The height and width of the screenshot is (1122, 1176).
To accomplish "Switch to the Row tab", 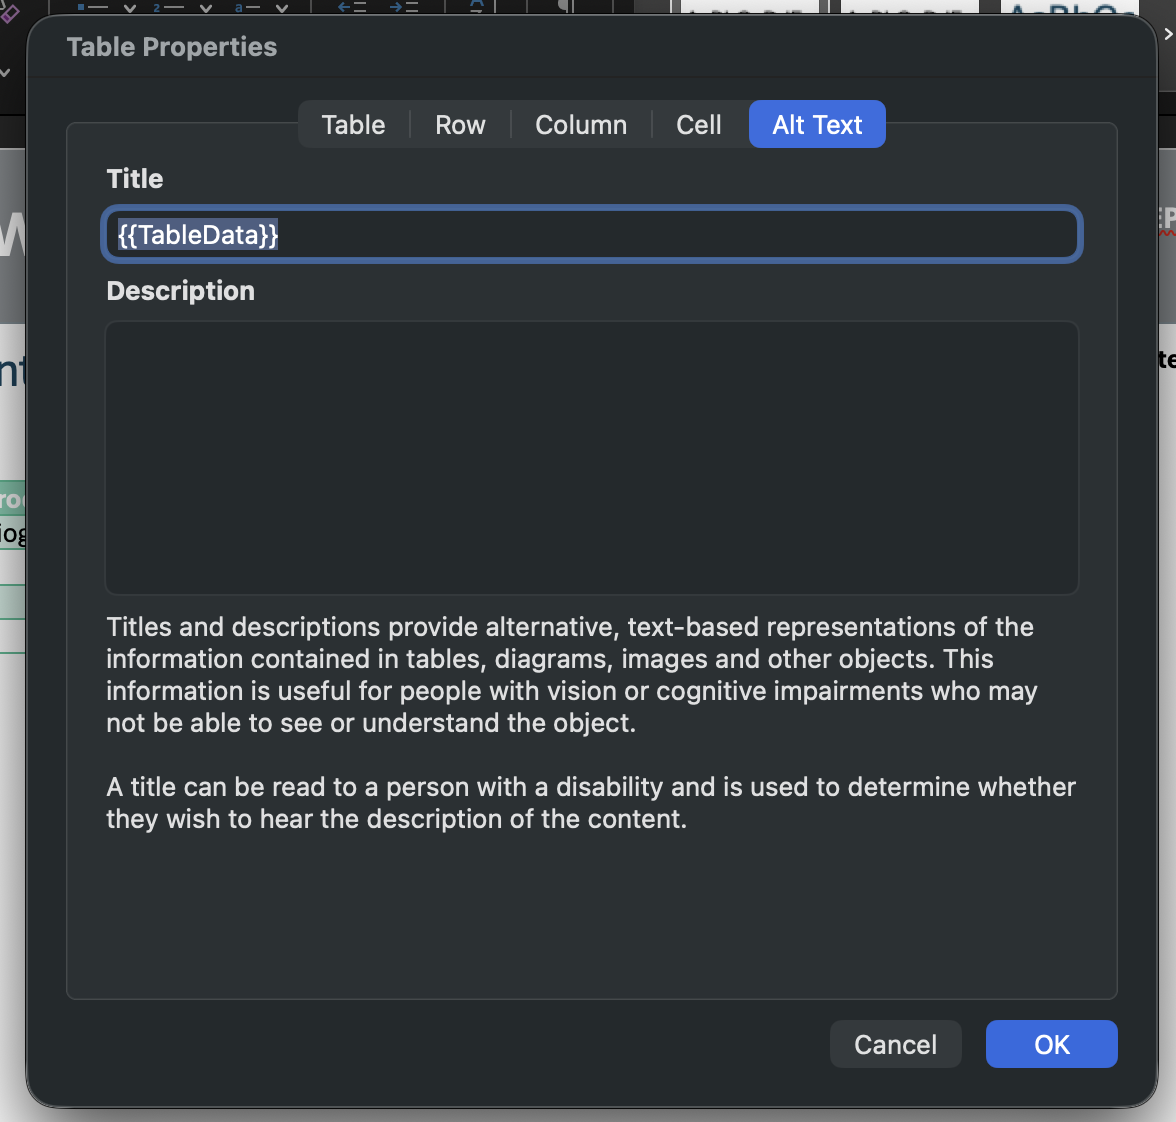I will click(x=460, y=125).
